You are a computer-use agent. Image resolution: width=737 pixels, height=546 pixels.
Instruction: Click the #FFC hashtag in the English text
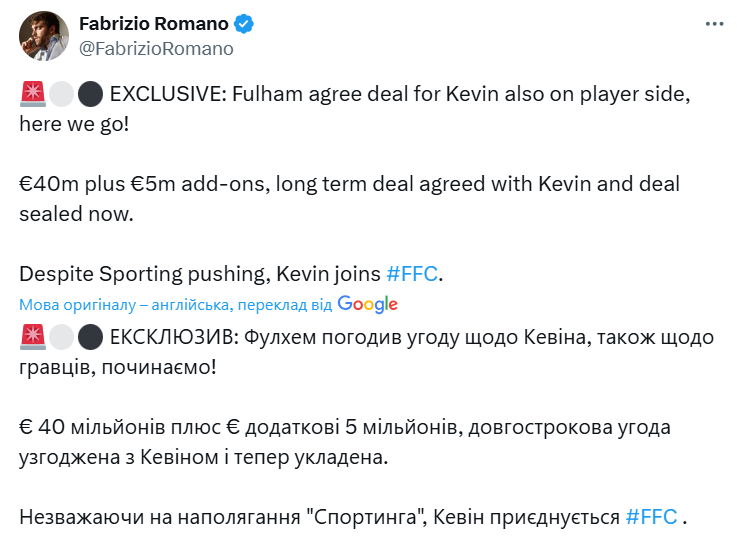tap(412, 273)
